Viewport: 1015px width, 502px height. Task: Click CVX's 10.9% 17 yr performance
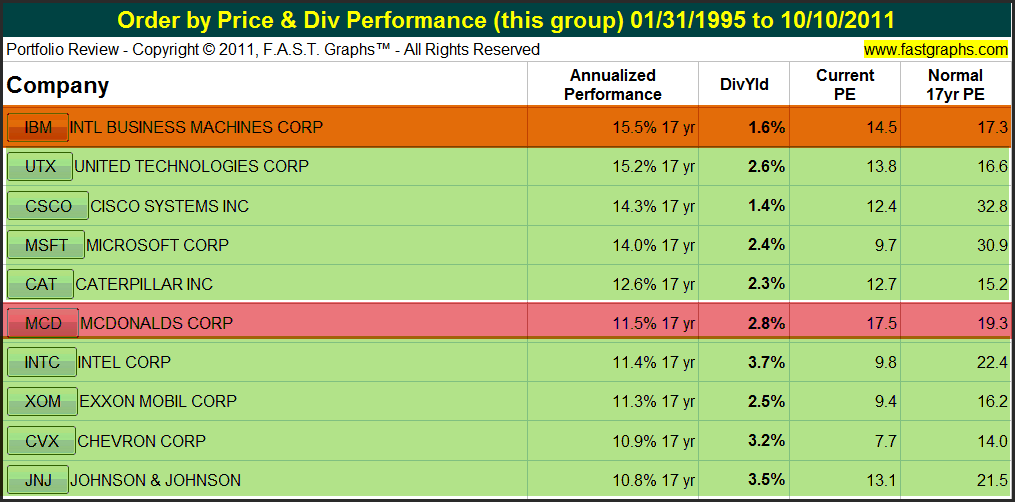654,441
